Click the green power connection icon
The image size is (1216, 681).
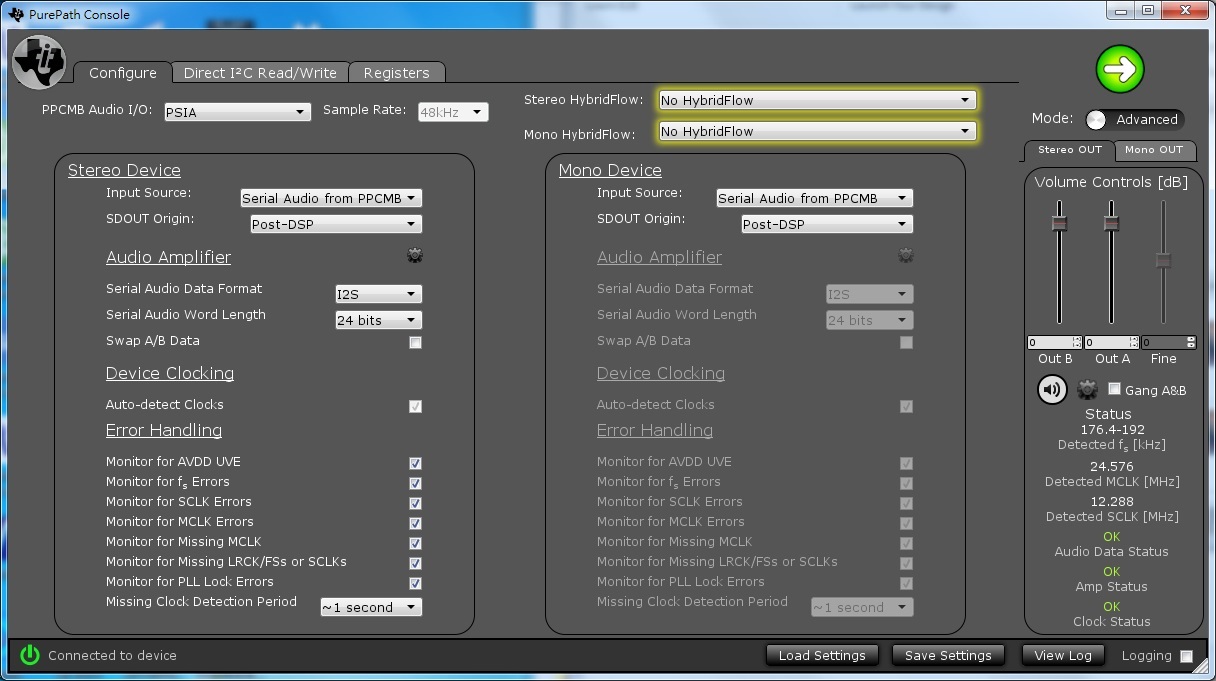30,655
